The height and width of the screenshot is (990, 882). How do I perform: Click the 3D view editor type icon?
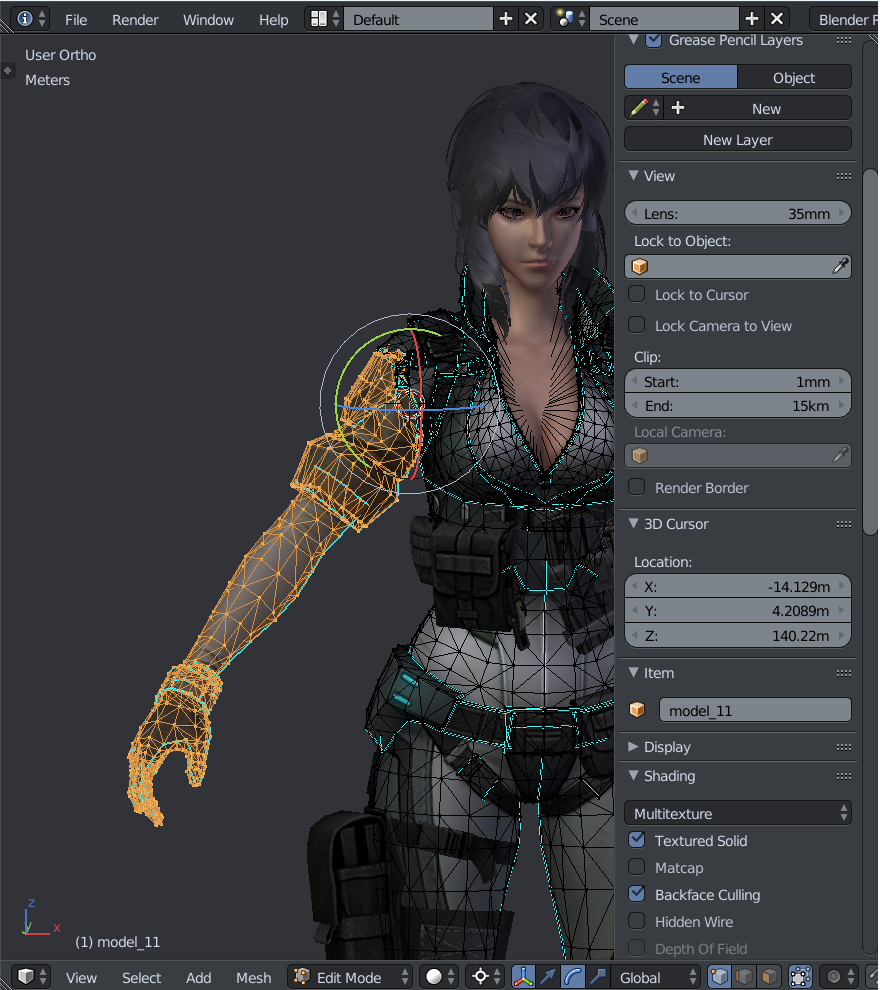(30, 977)
